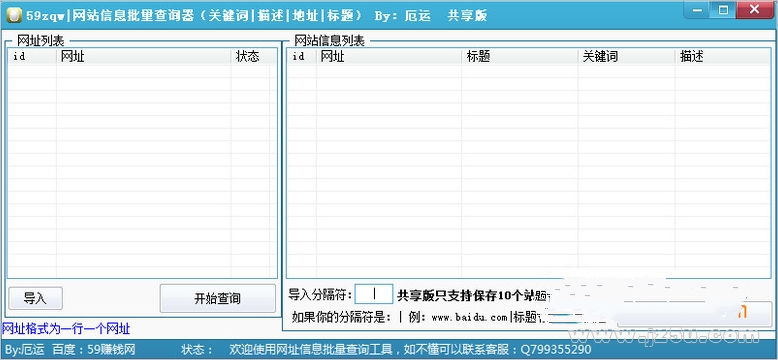The height and width of the screenshot is (360, 778).
Task: Click 百度：59赚钱网 in the status bar
Action: pos(94,350)
